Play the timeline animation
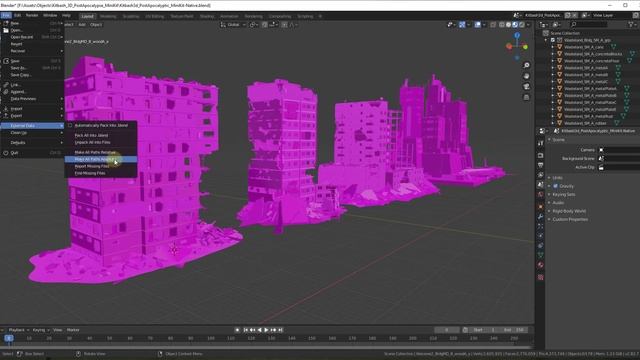This screenshot has width=640, height=360. (x=267, y=330)
